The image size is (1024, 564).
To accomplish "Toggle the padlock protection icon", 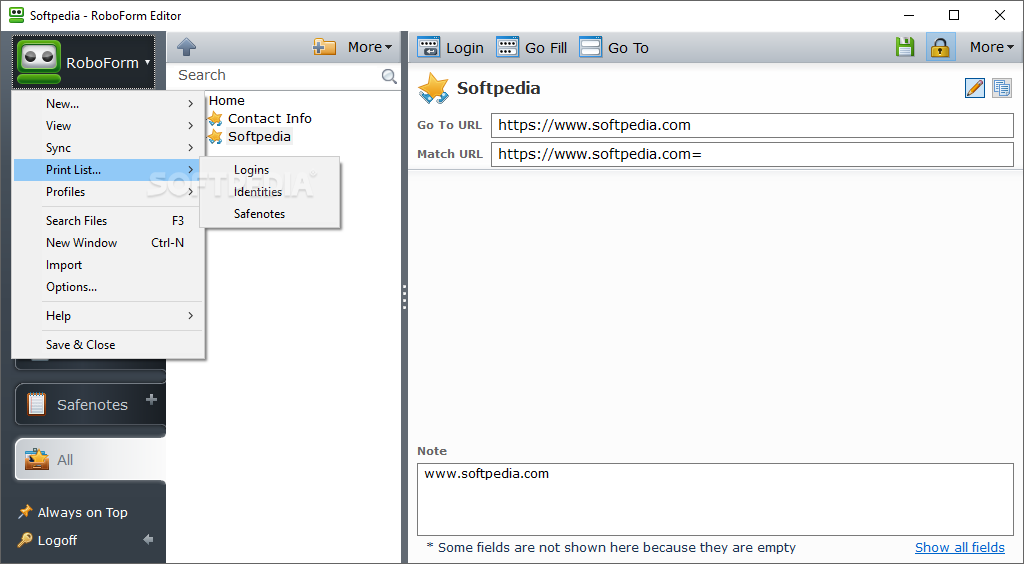I will 940,47.
